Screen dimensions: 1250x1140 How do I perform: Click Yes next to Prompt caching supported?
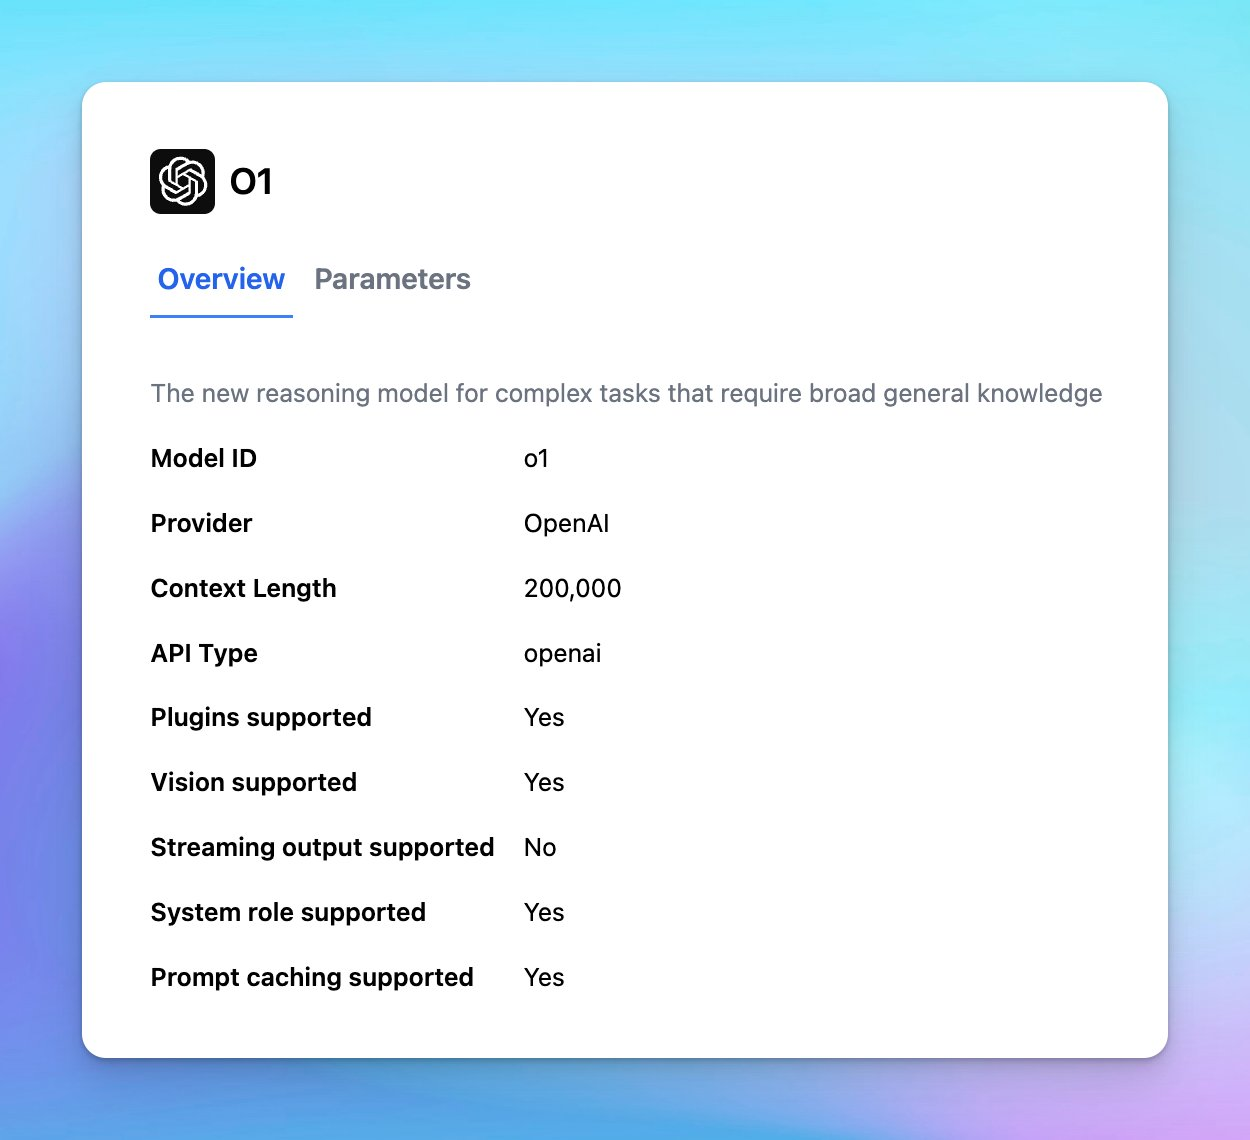click(544, 977)
